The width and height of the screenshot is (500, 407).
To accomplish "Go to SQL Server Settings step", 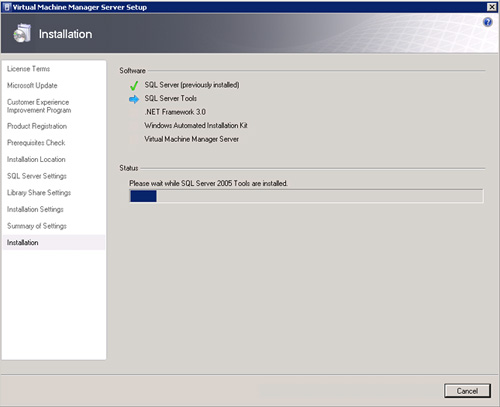I will 37,176.
